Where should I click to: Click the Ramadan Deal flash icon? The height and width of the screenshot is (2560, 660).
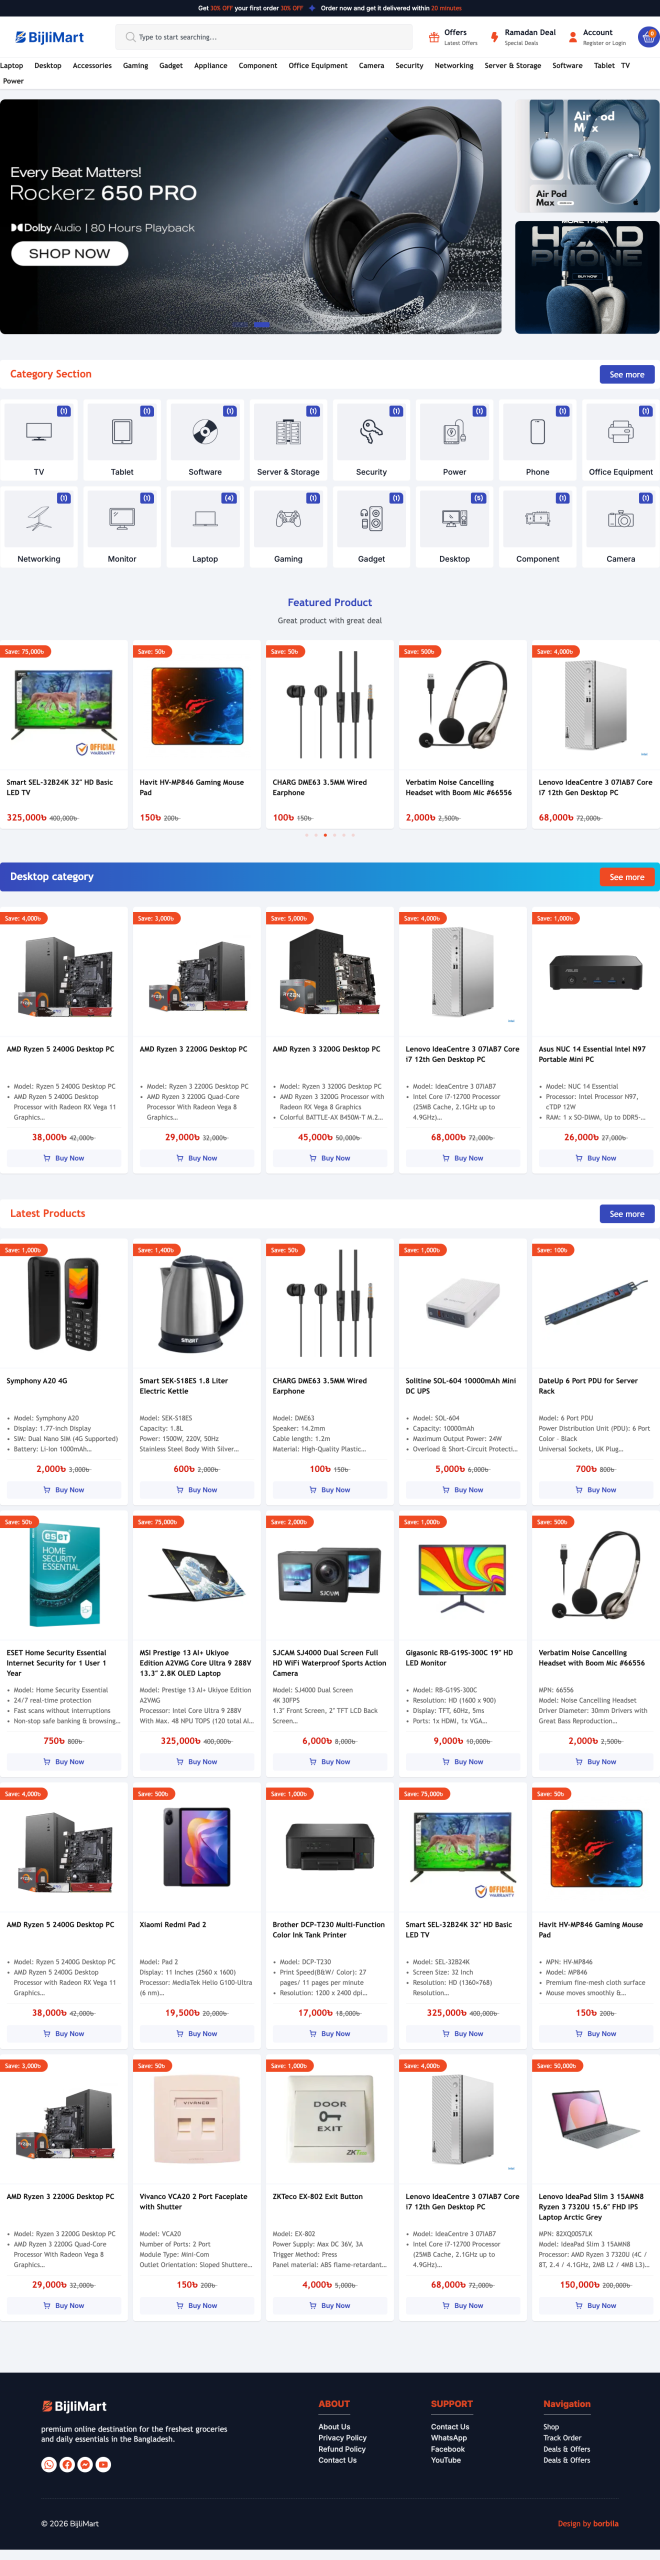494,37
